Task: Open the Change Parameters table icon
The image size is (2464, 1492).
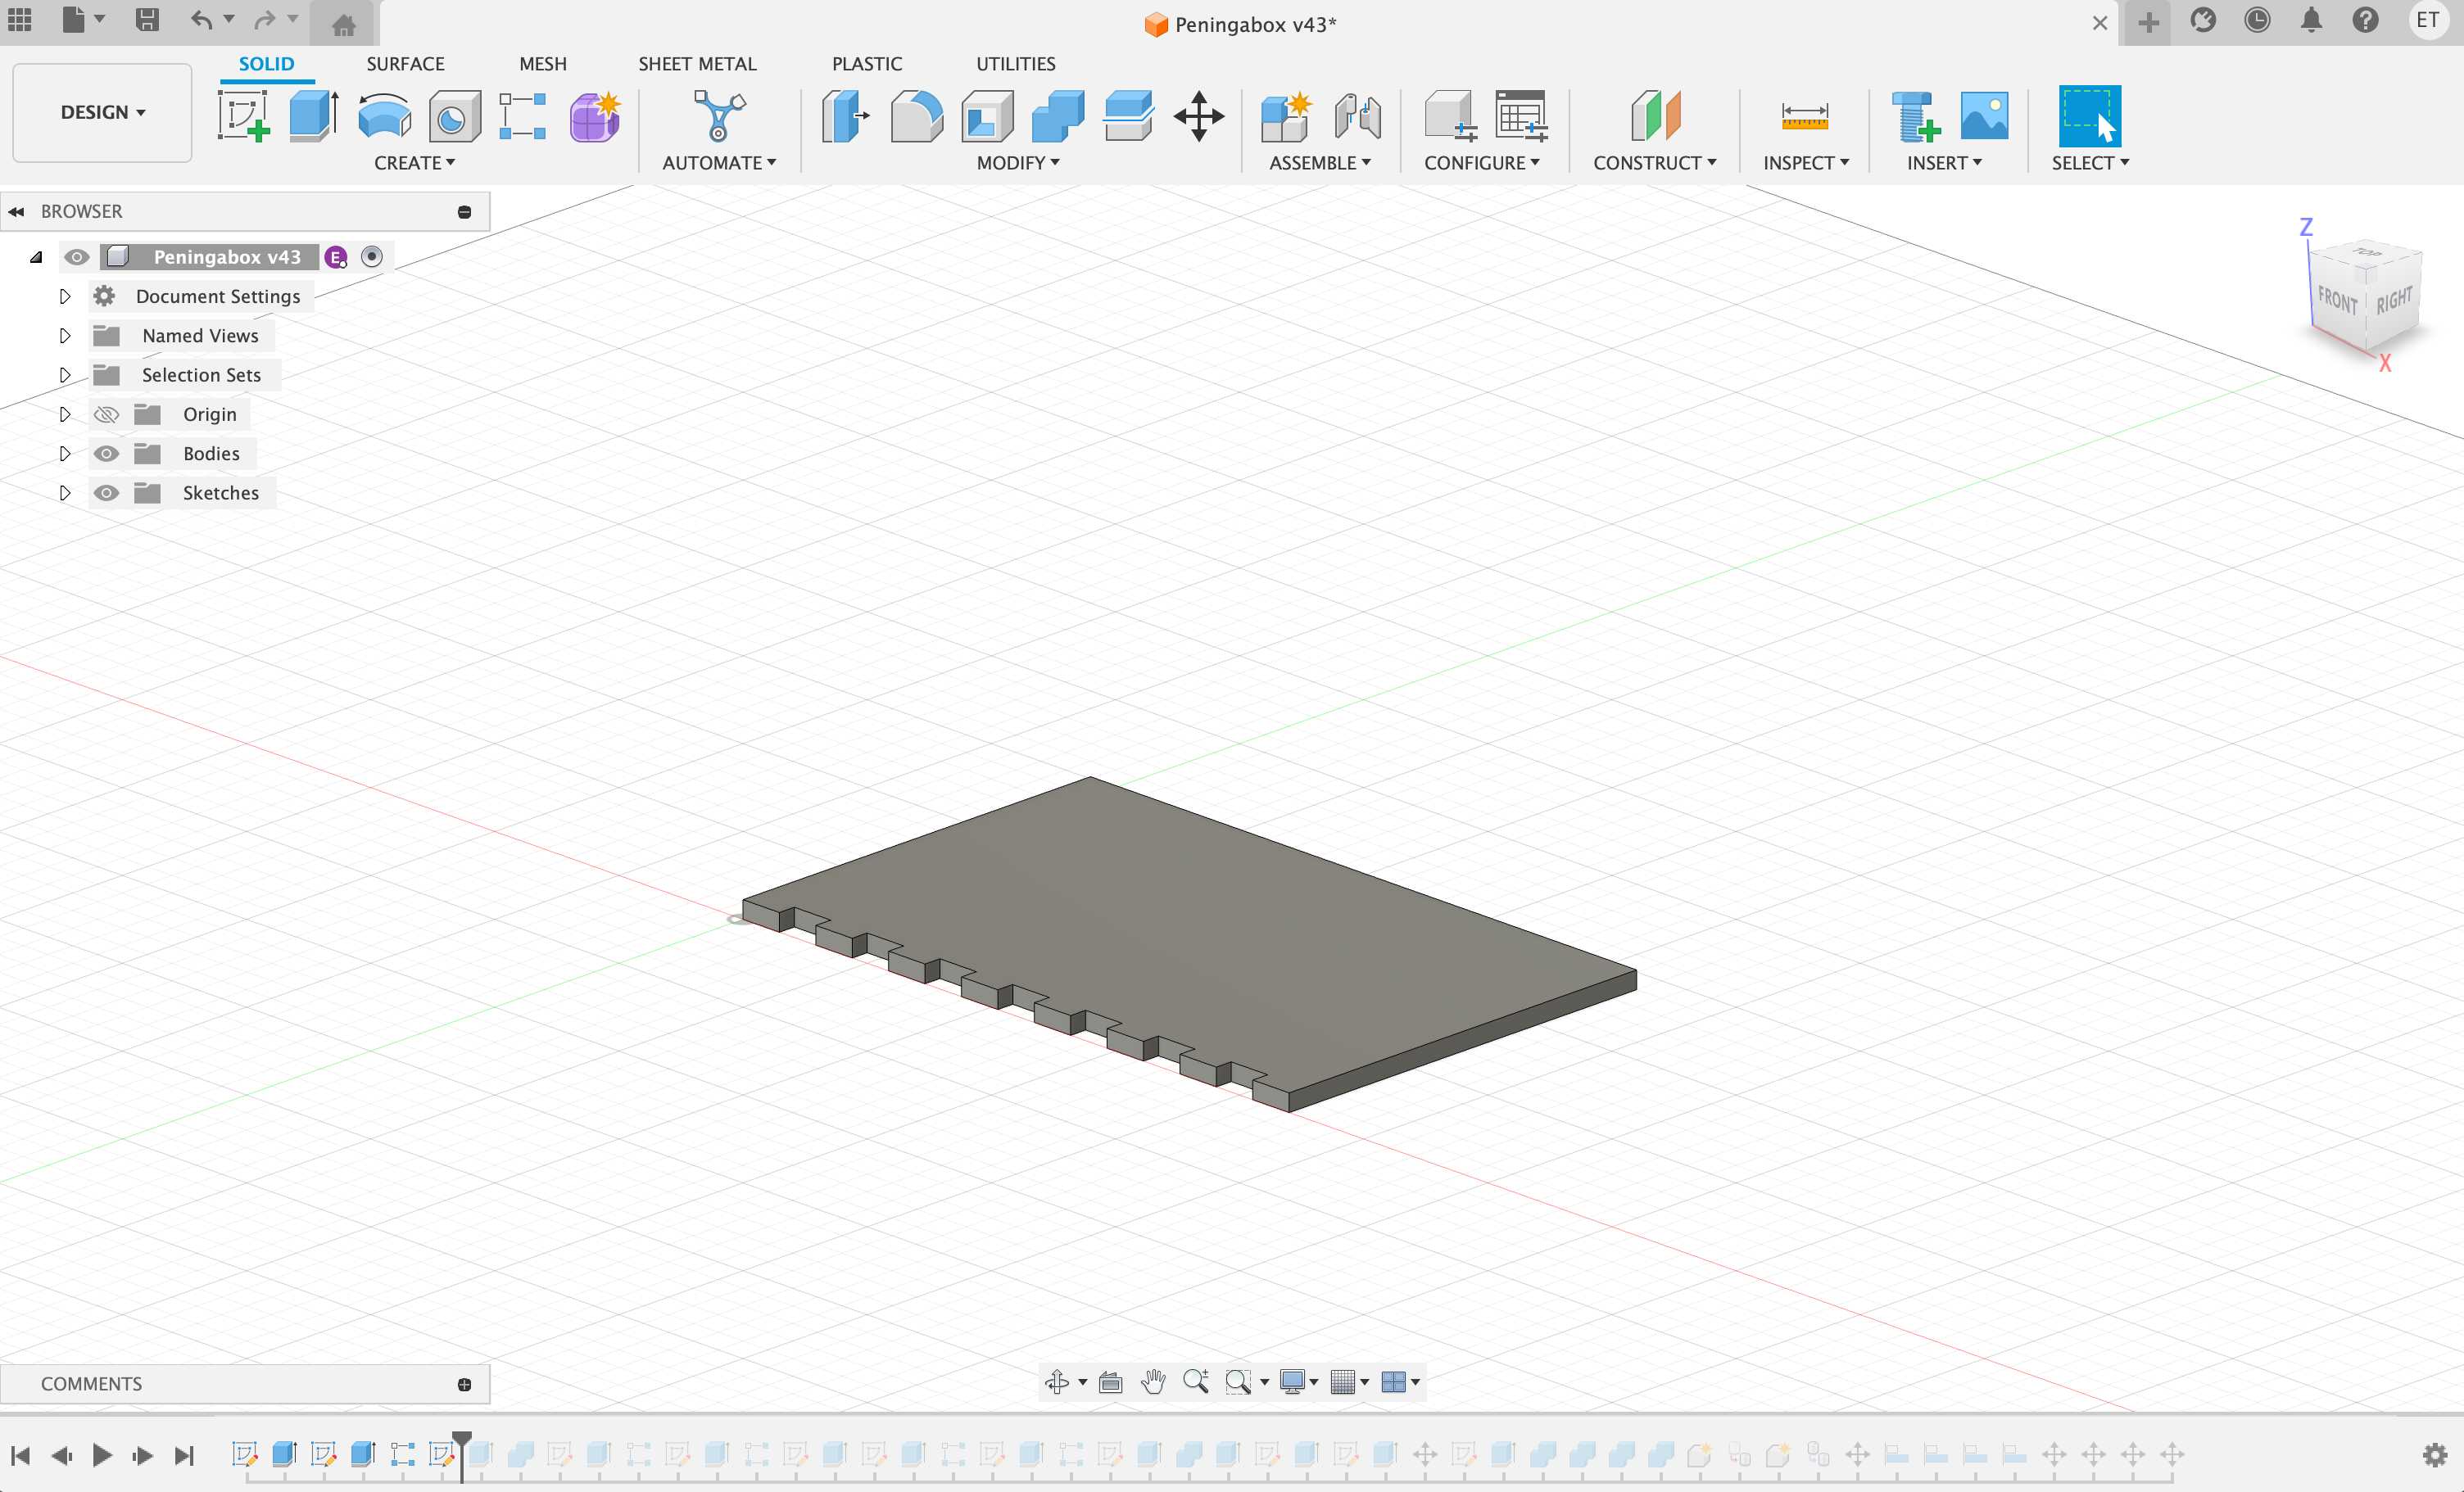Action: [1521, 116]
